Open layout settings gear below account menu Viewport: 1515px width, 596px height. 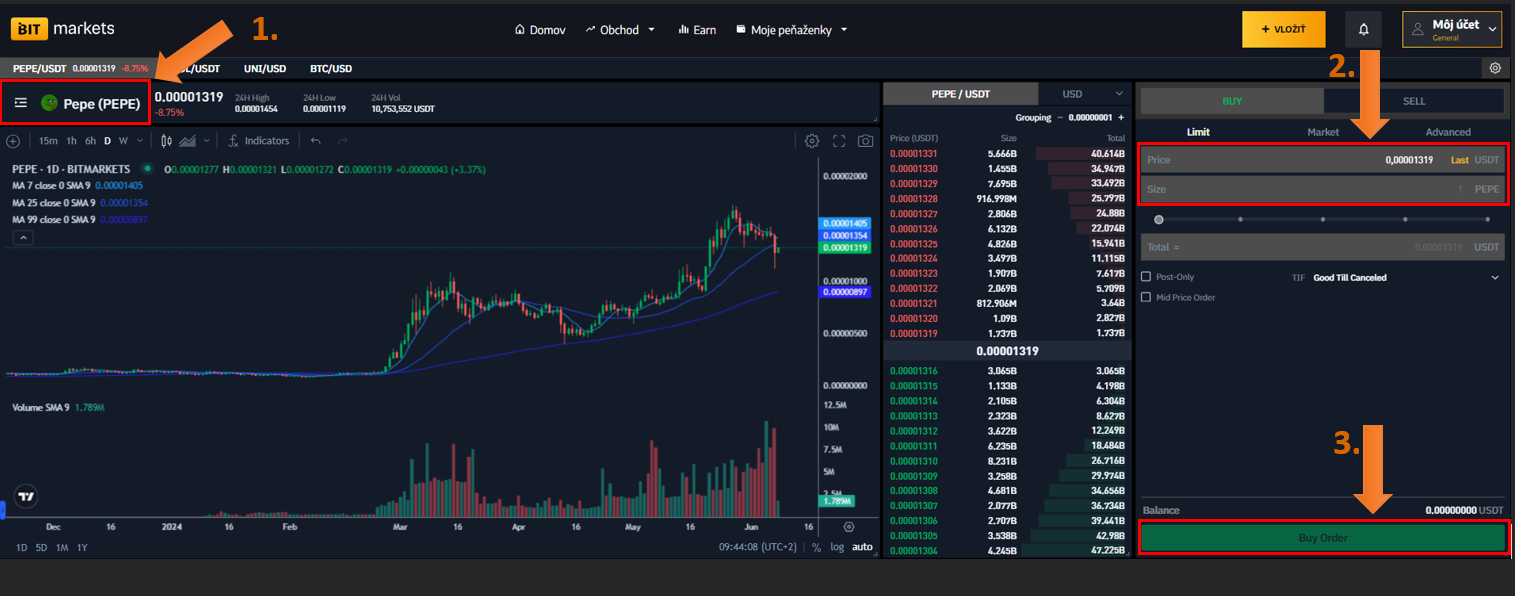tap(1494, 68)
